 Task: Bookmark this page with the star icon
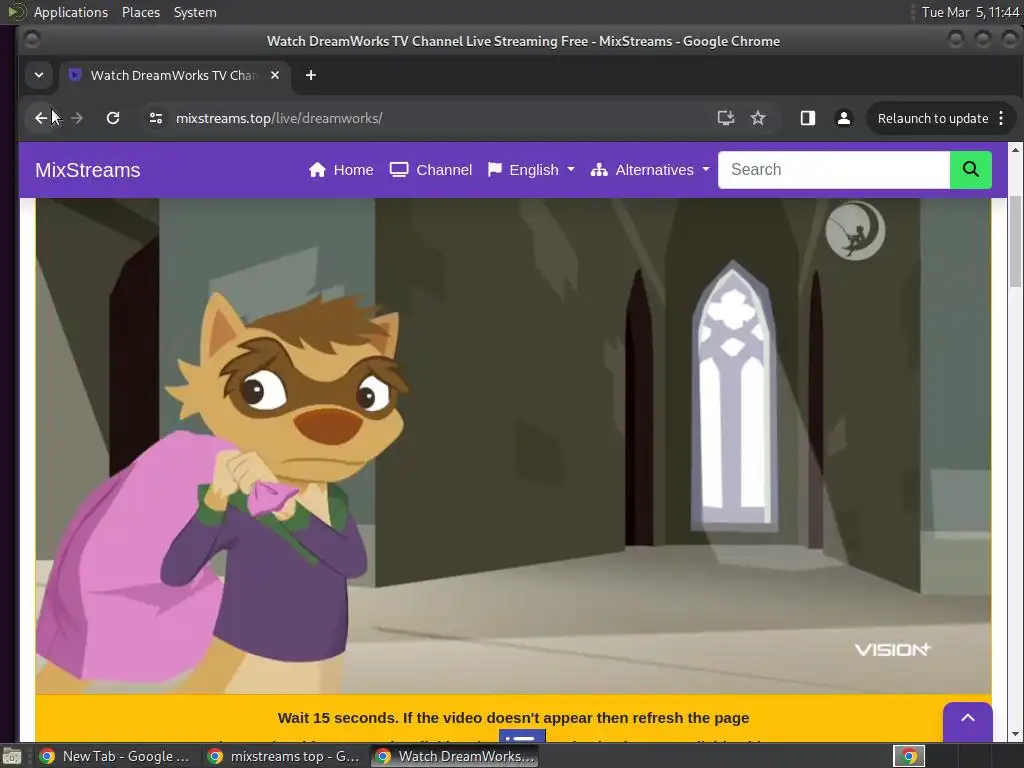coord(758,118)
